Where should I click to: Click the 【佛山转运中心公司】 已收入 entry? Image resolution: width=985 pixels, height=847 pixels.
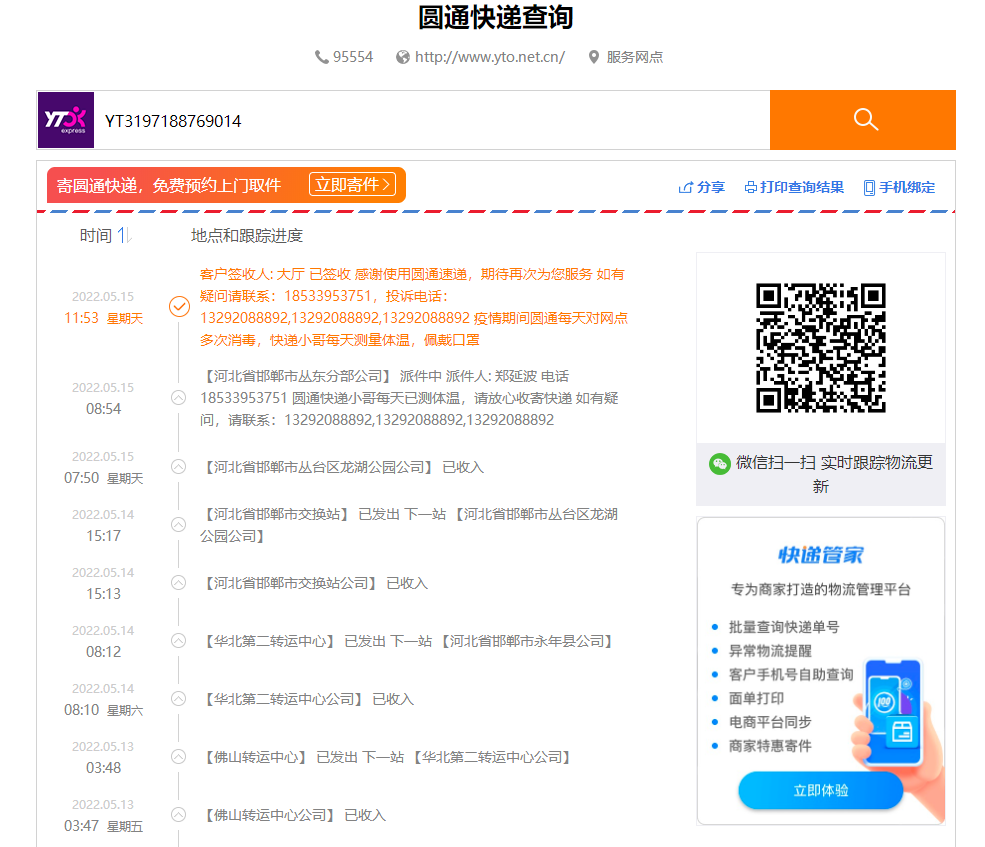tap(293, 815)
